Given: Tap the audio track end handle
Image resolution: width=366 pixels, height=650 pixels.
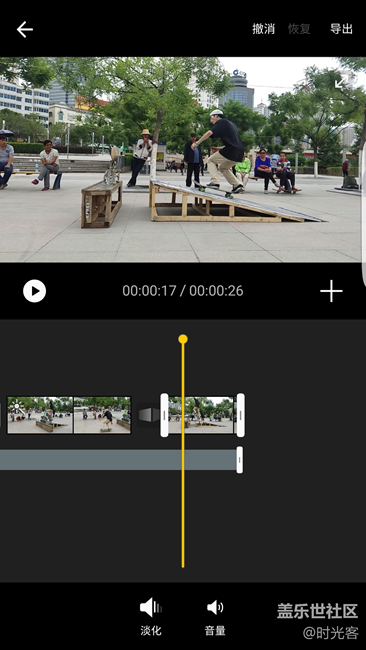Looking at the screenshot, I should (x=240, y=460).
